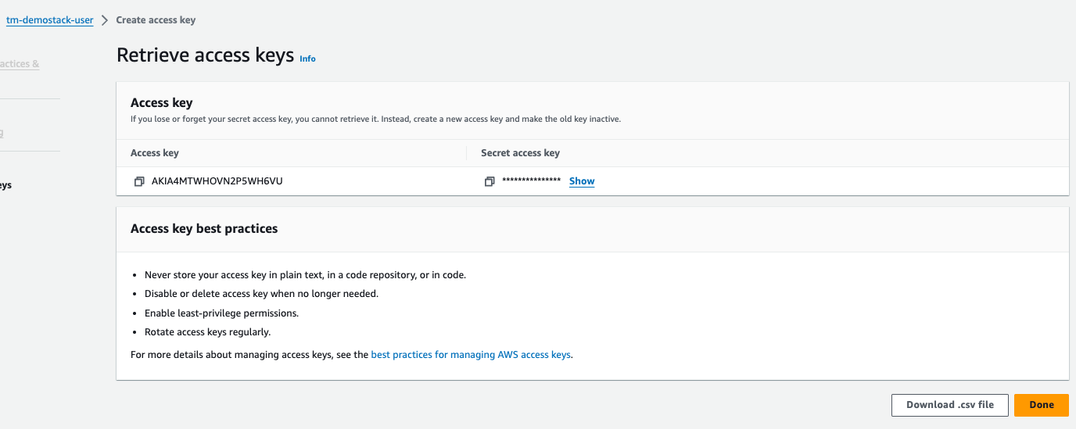This screenshot has width=1076, height=429.
Task: Open best practices for managing AWS access keys
Action: tap(471, 354)
